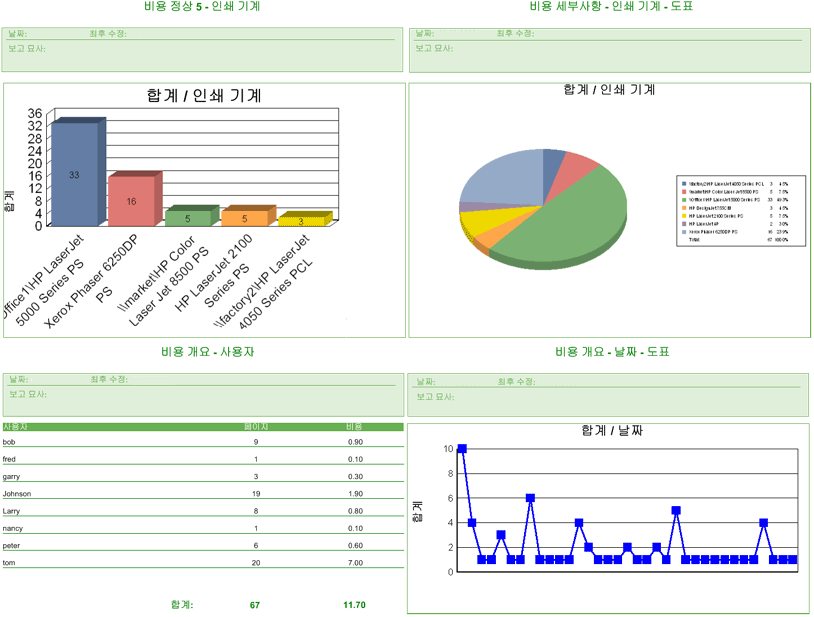814x617 pixels.
Task: Click the line chart heading '합계 / 날짜'
Action: point(612,430)
